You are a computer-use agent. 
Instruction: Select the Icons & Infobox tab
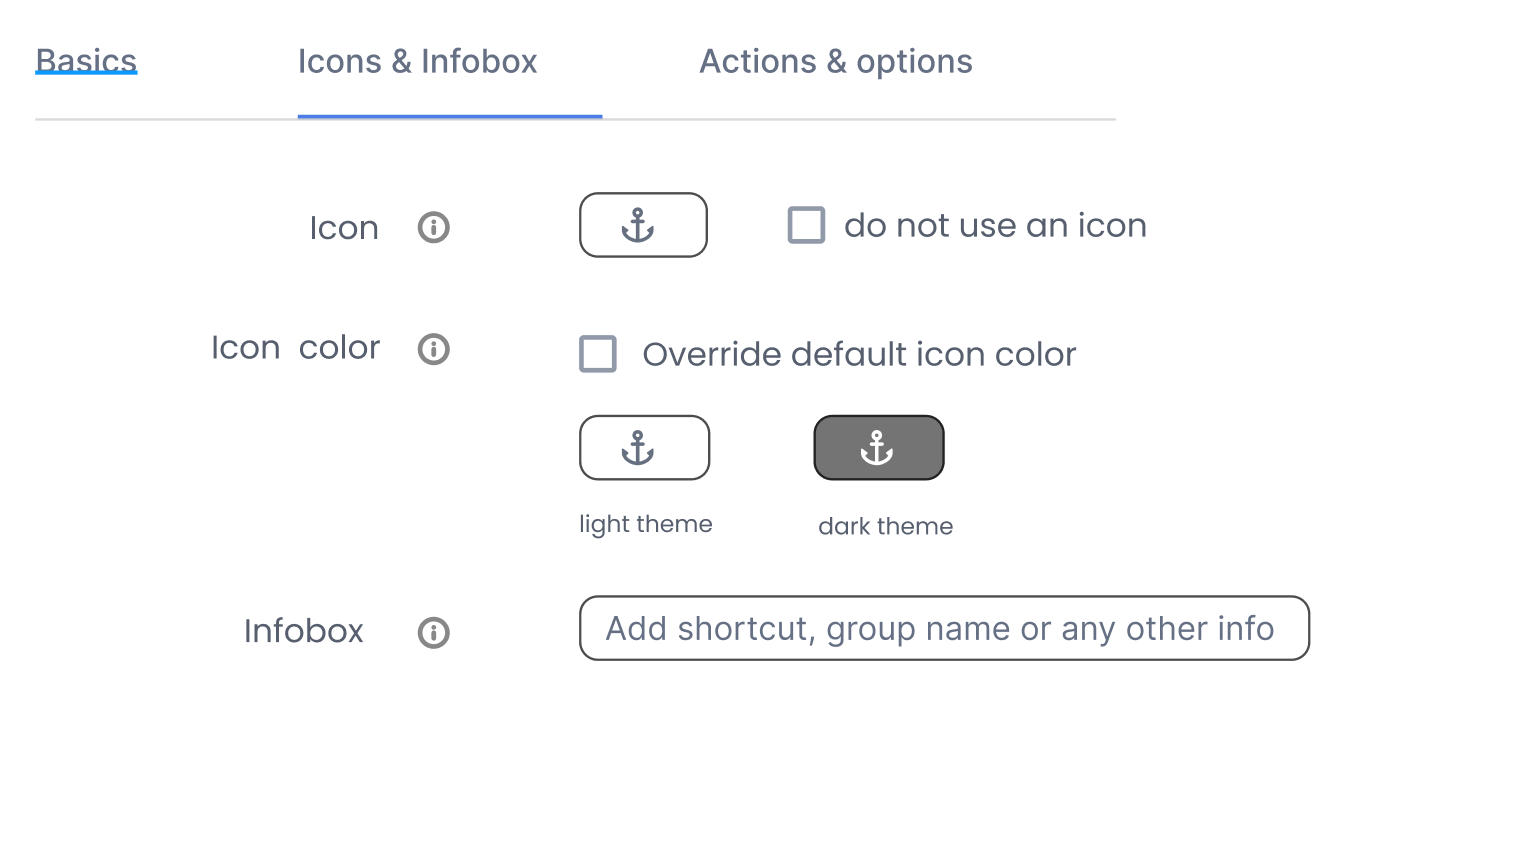pyautogui.click(x=417, y=62)
